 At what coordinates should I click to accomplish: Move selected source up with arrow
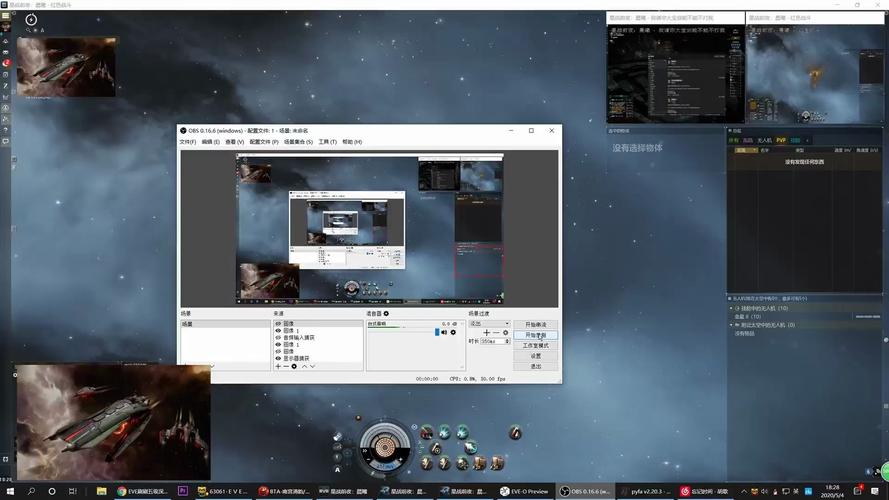coord(304,366)
